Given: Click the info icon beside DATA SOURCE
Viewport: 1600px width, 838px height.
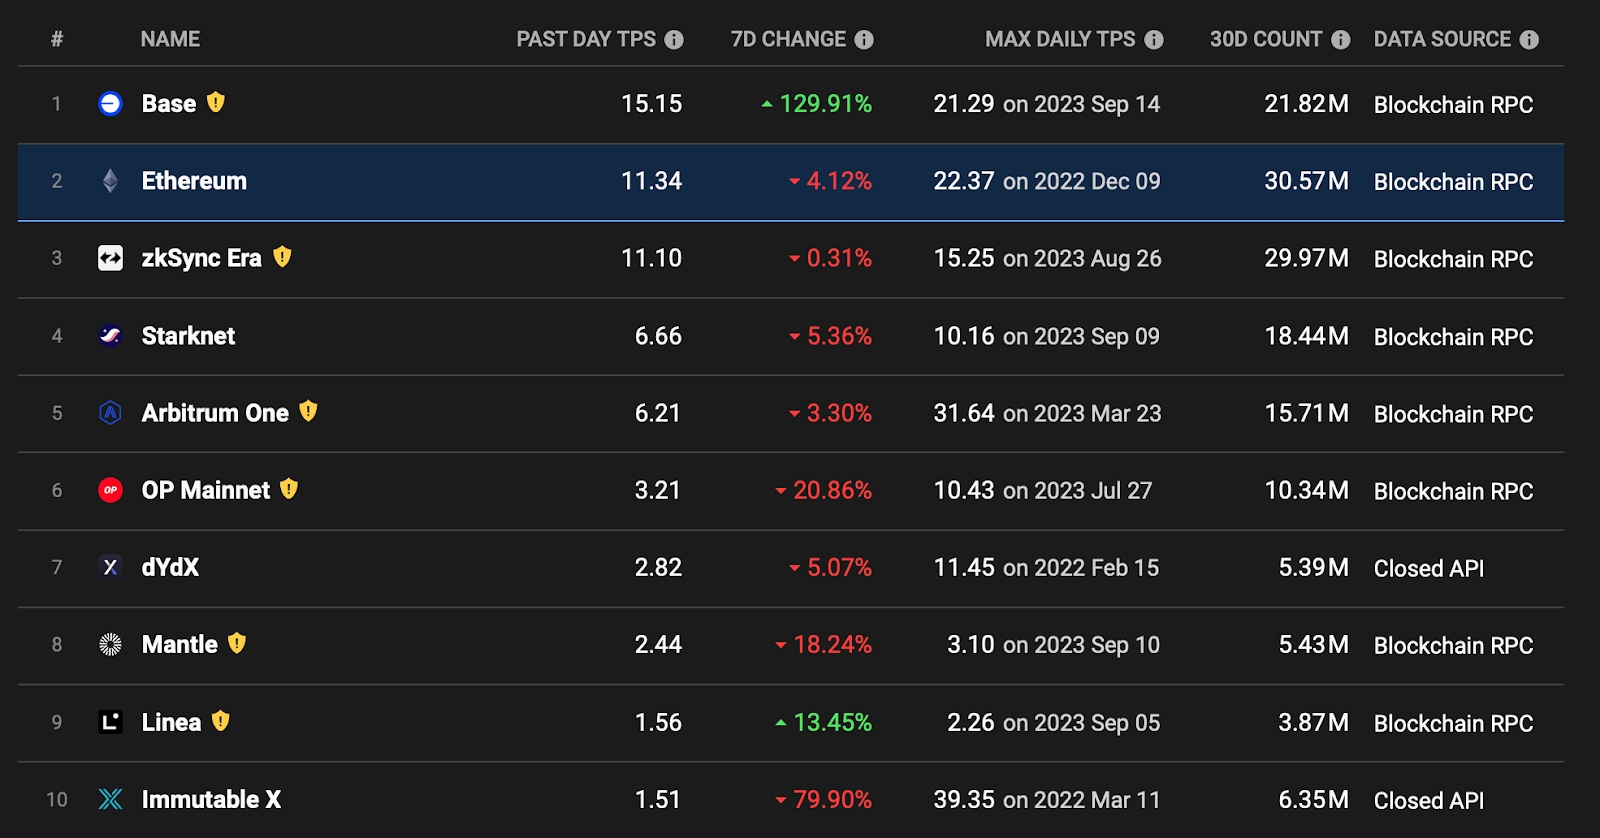Looking at the screenshot, I should click(1529, 40).
